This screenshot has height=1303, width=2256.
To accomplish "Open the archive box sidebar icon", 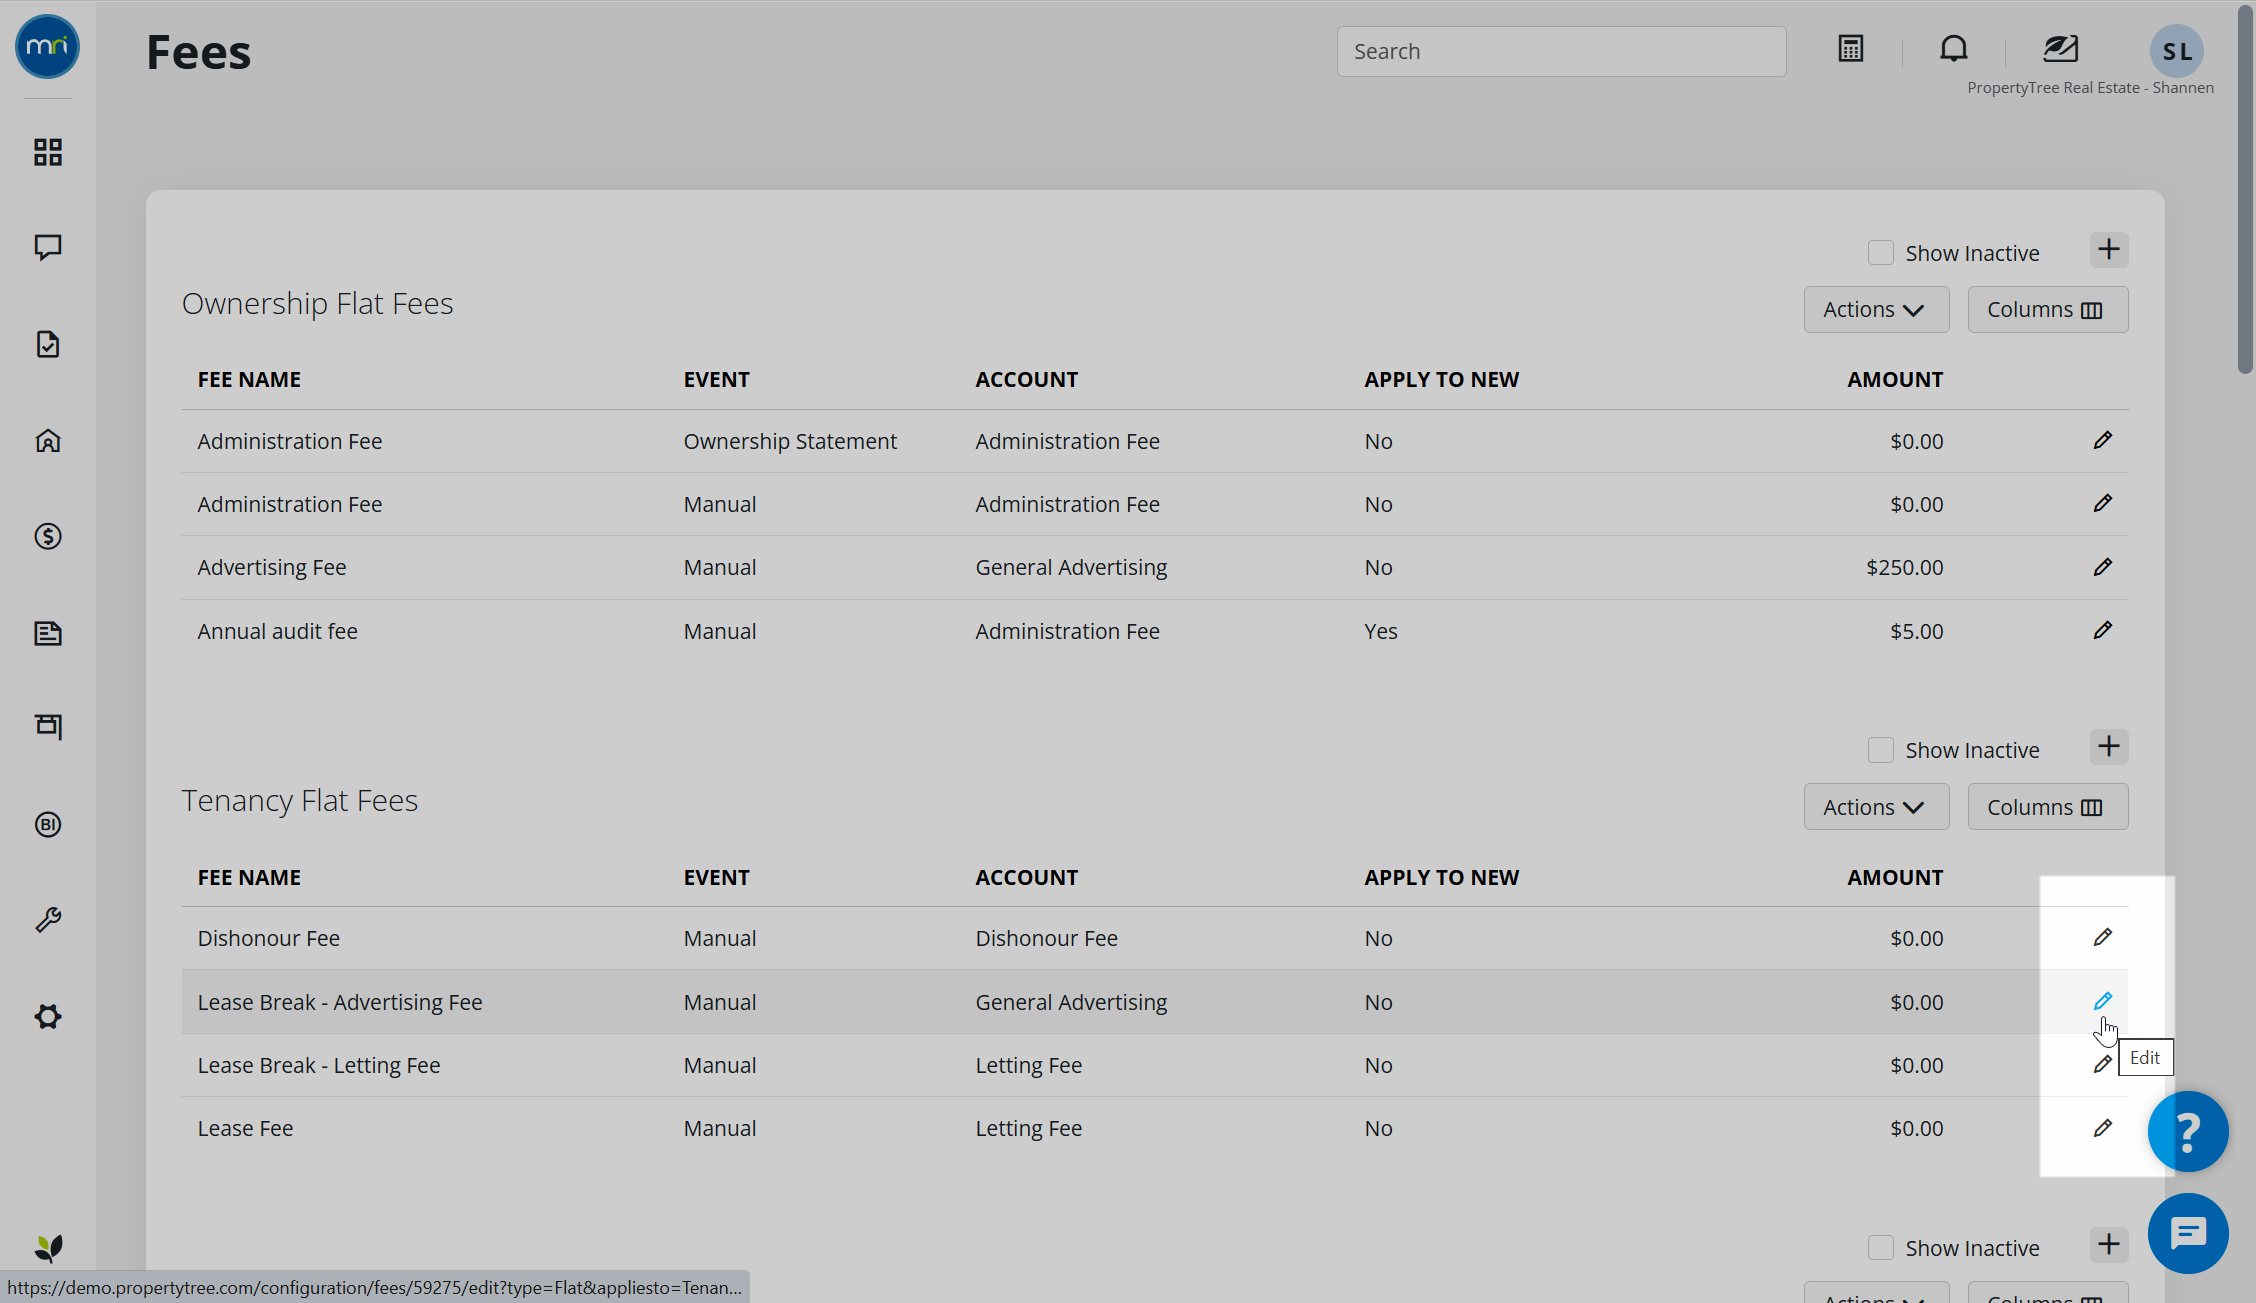I will [47, 727].
